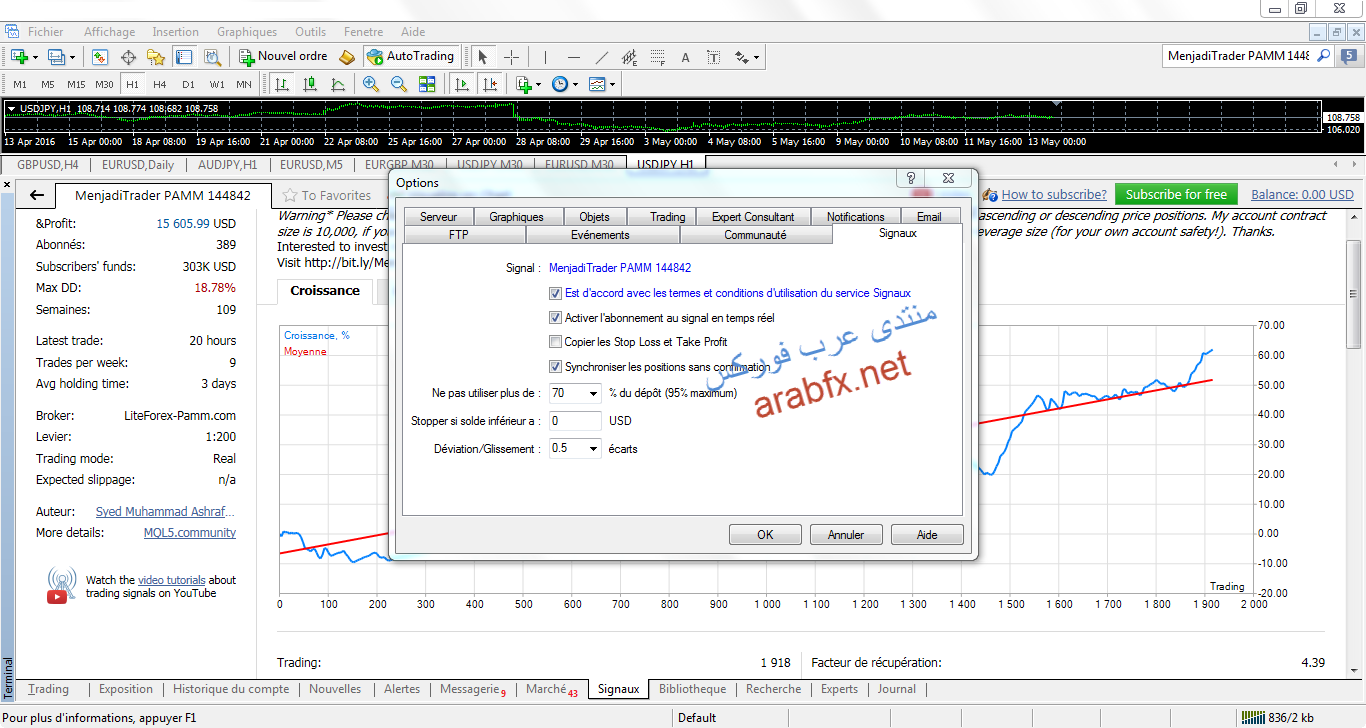
Task: Click the Profiles toolbar icon
Action: click(56, 57)
